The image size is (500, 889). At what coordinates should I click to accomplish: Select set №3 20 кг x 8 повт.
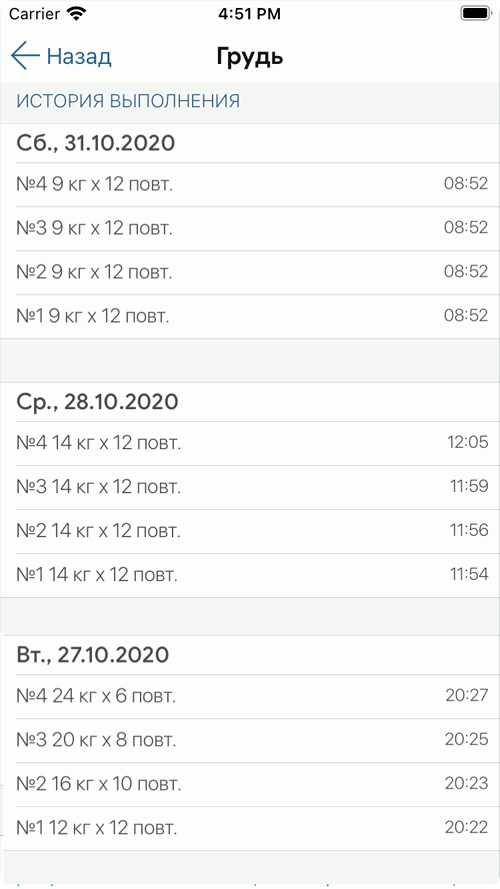[250, 740]
